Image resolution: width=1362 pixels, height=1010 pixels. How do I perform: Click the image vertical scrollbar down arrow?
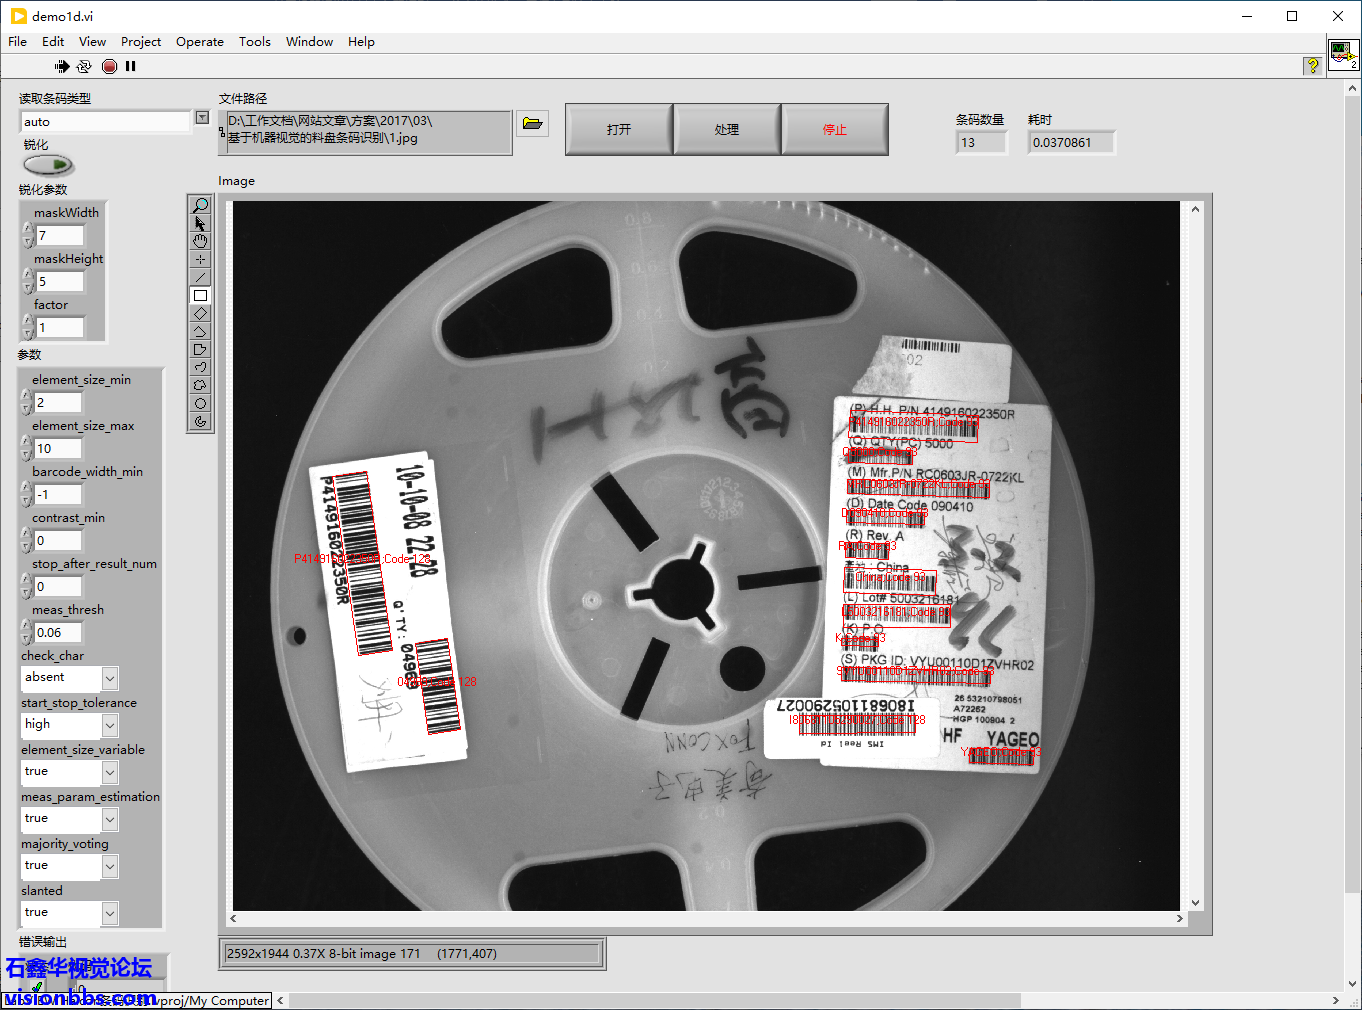[x=1195, y=902]
